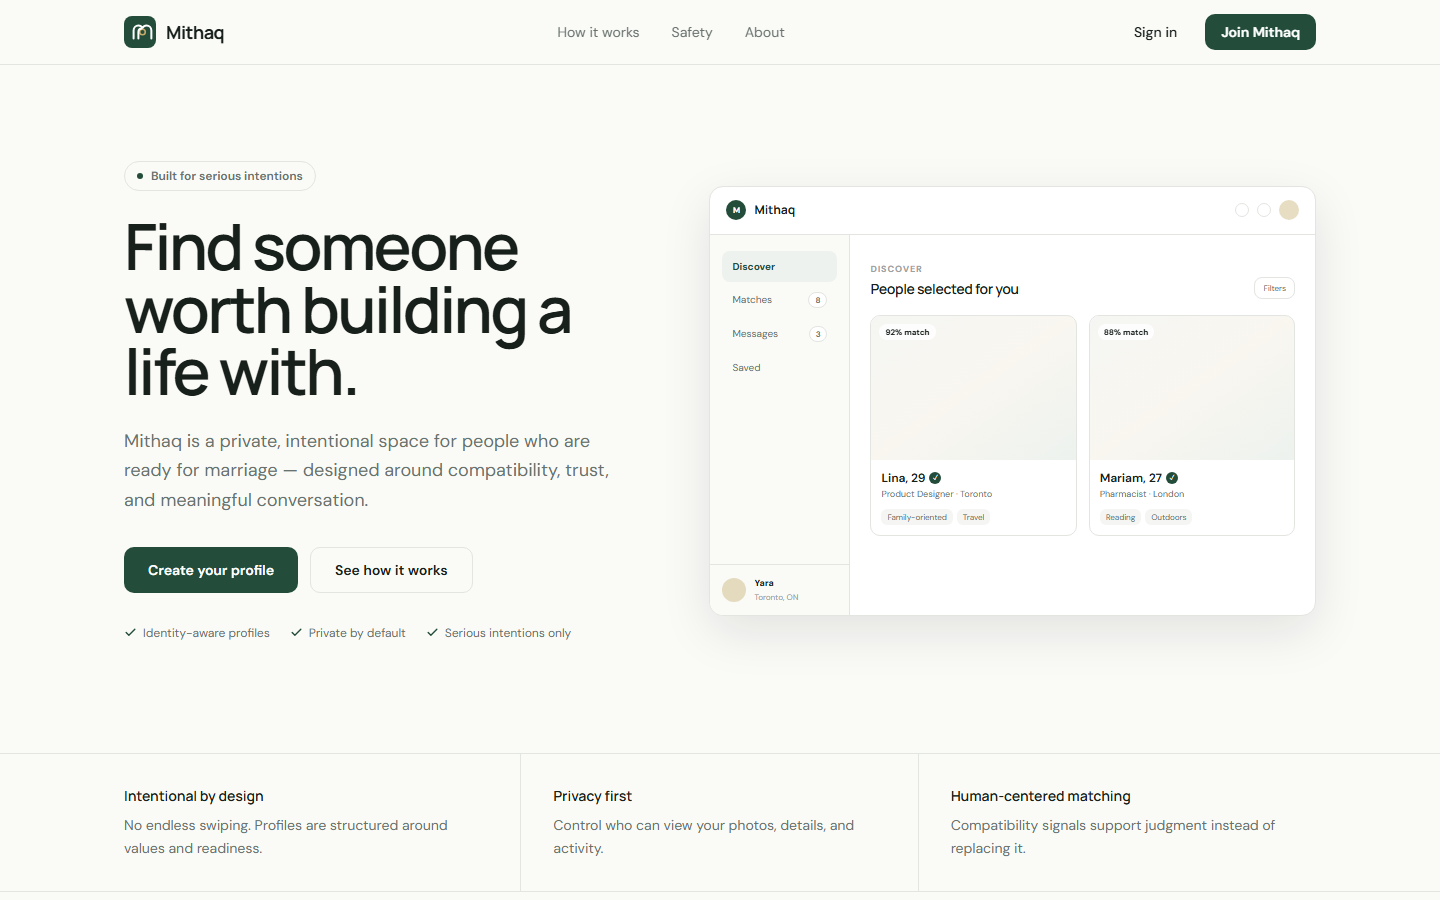Click the Reading tag on Mariam's card

coord(1120,517)
